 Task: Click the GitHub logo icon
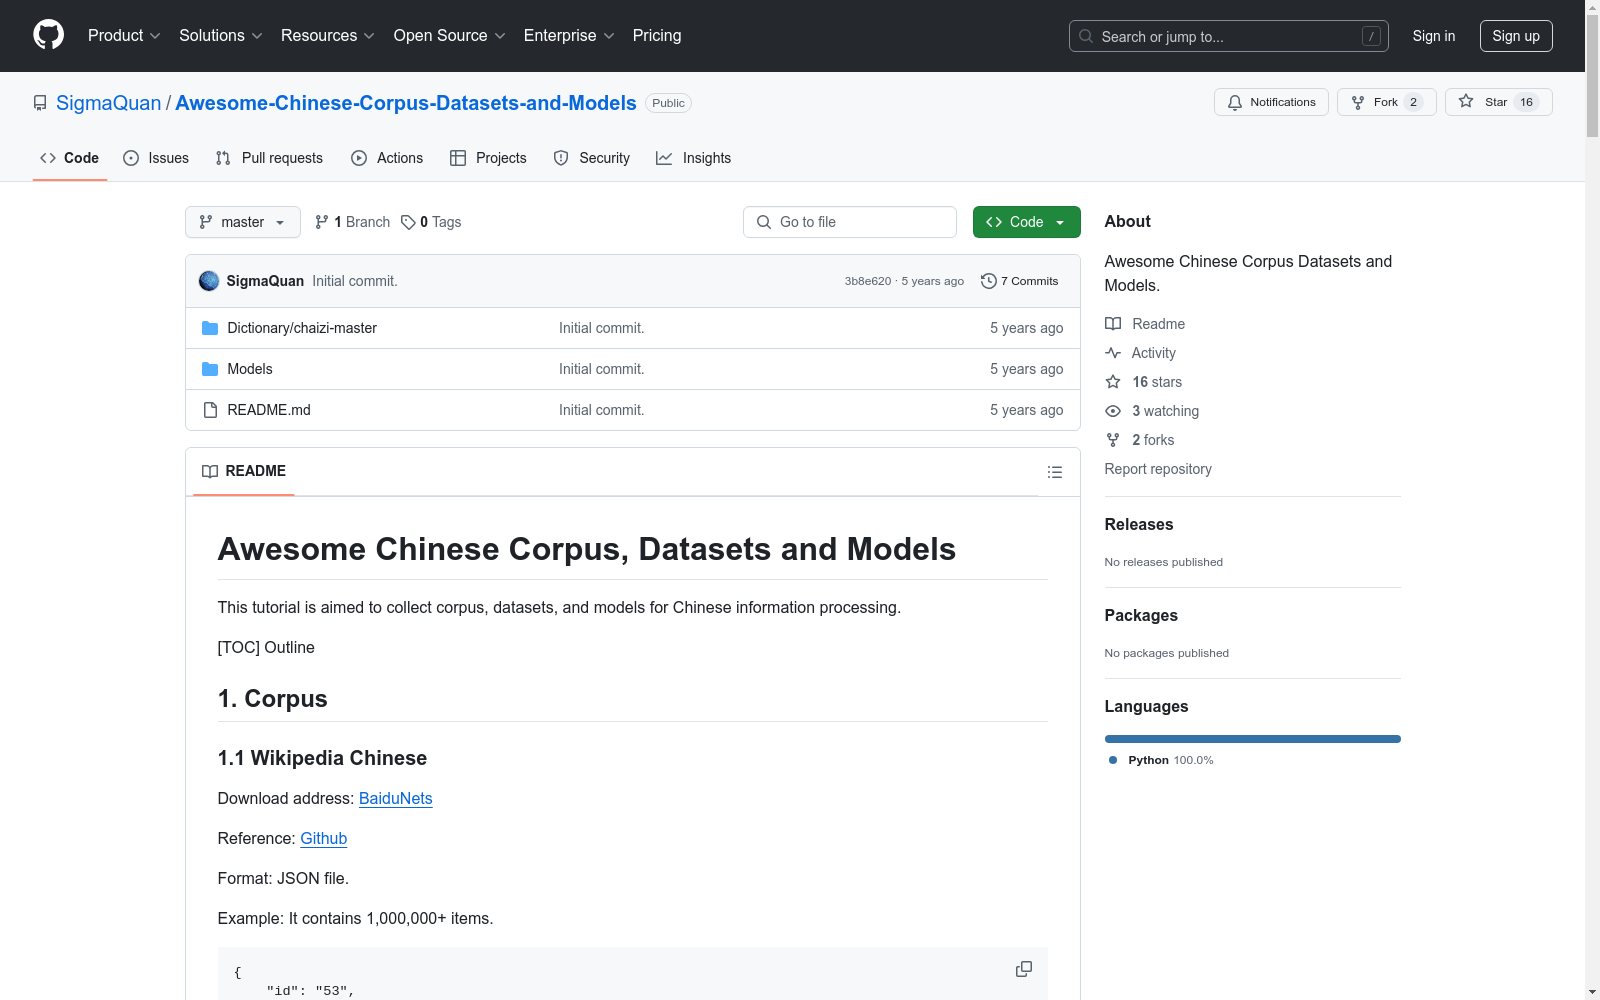coord(48,35)
